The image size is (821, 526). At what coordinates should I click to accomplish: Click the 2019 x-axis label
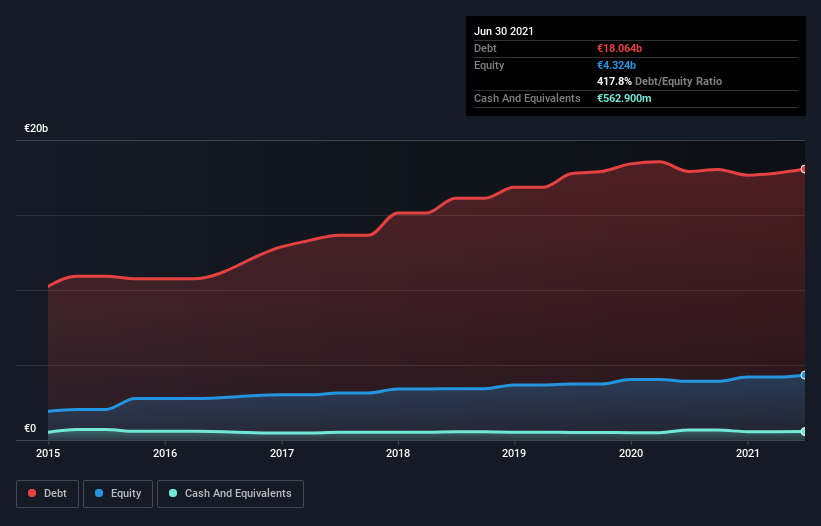pos(514,453)
